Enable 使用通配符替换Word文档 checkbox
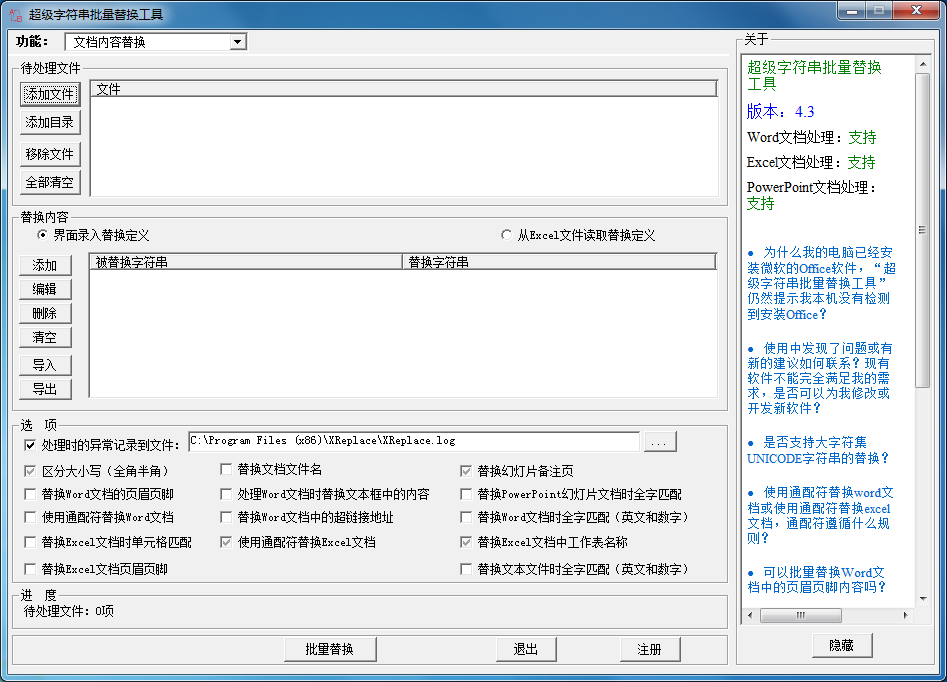The height and width of the screenshot is (682, 947). [30, 517]
